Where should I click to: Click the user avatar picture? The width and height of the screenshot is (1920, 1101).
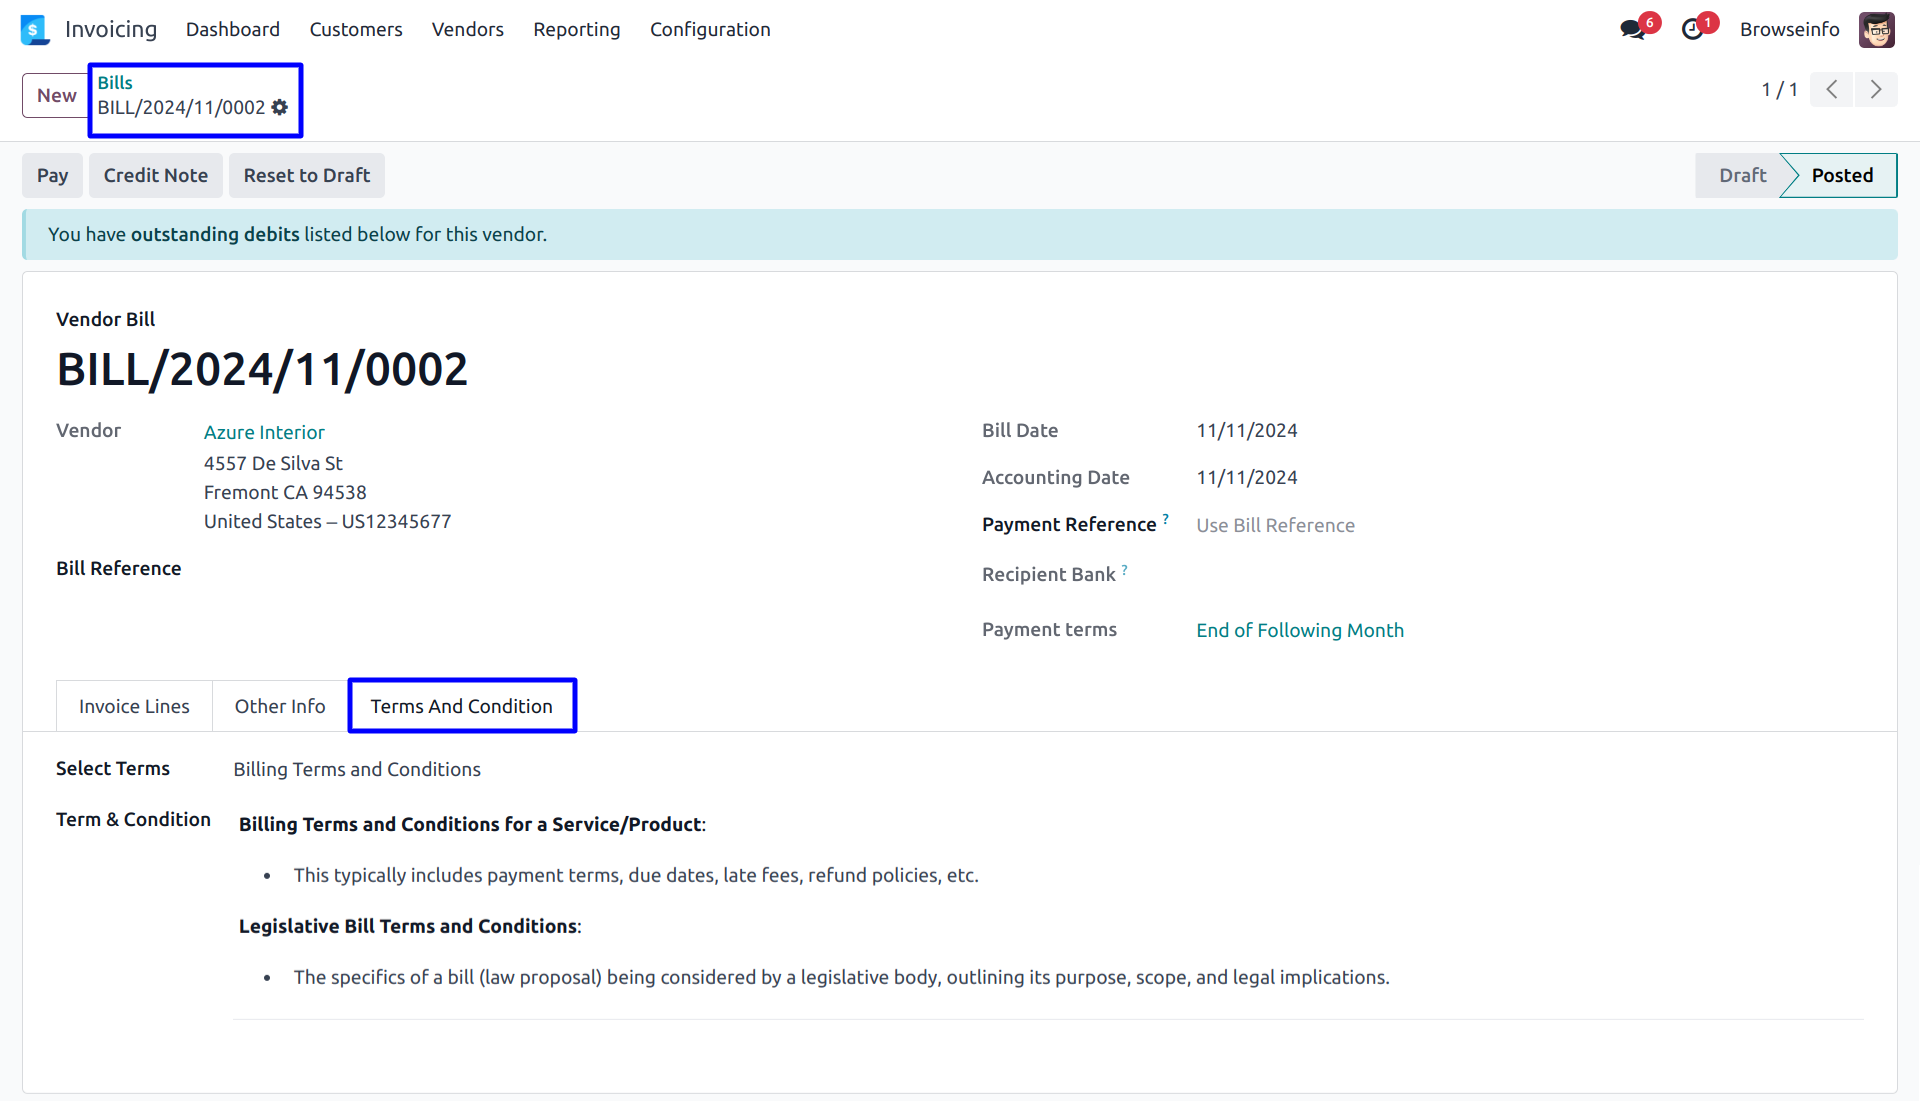coord(1877,30)
